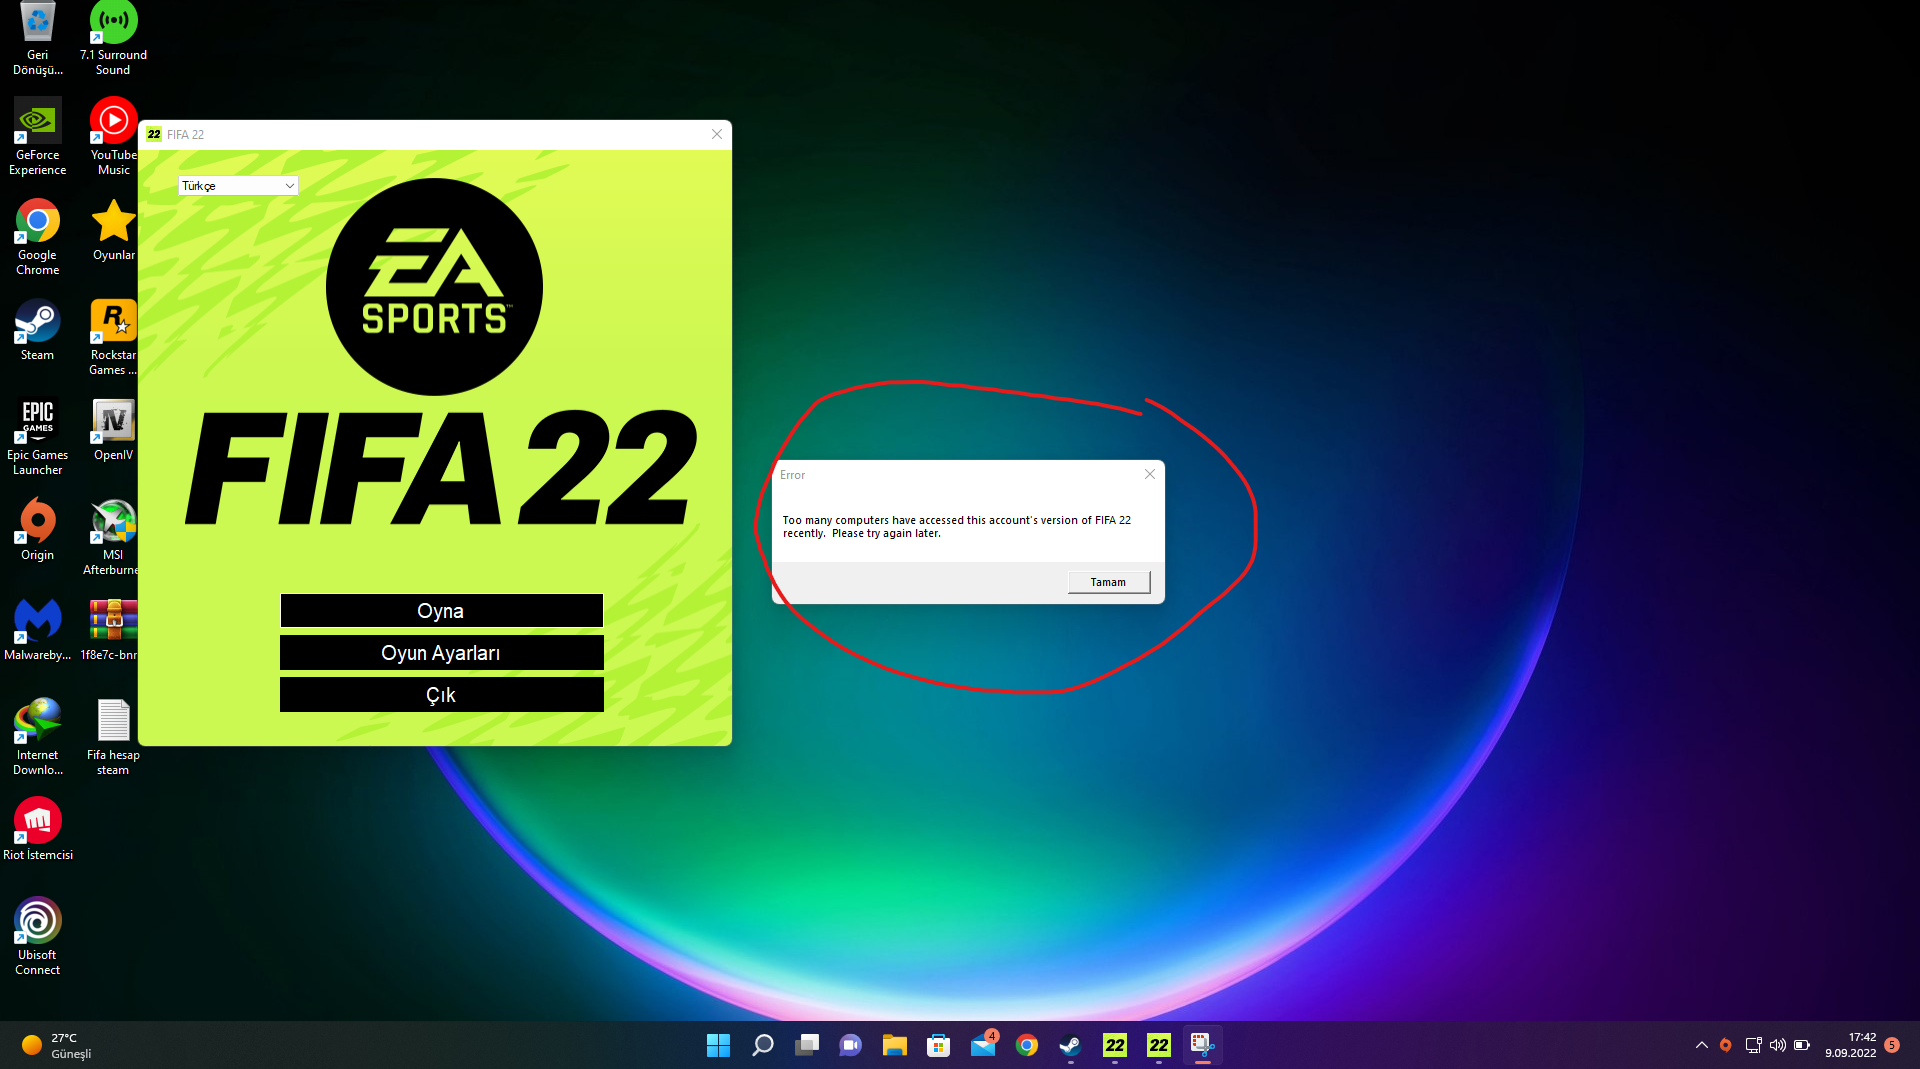This screenshot has width=1920, height=1069.
Task: Open the volume speaker tray icon
Action: [x=1777, y=1045]
